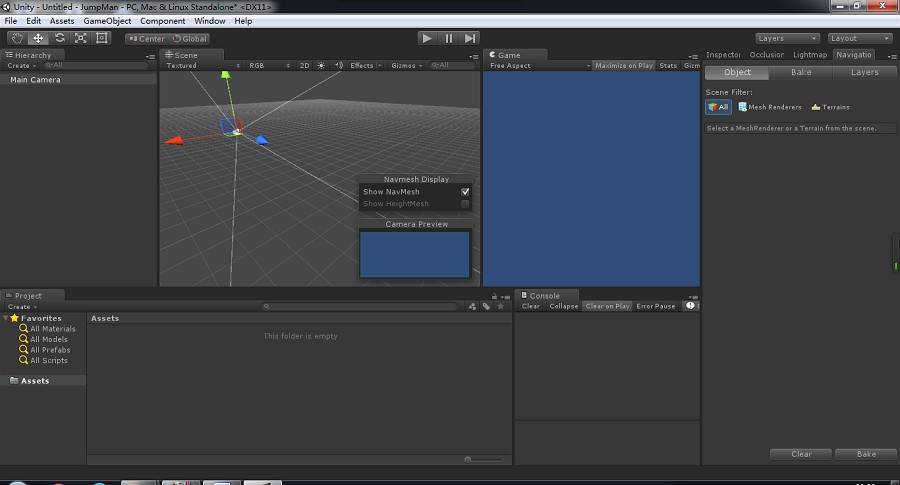Select the Hand view tool
This screenshot has width=900, height=485.
coord(17,38)
